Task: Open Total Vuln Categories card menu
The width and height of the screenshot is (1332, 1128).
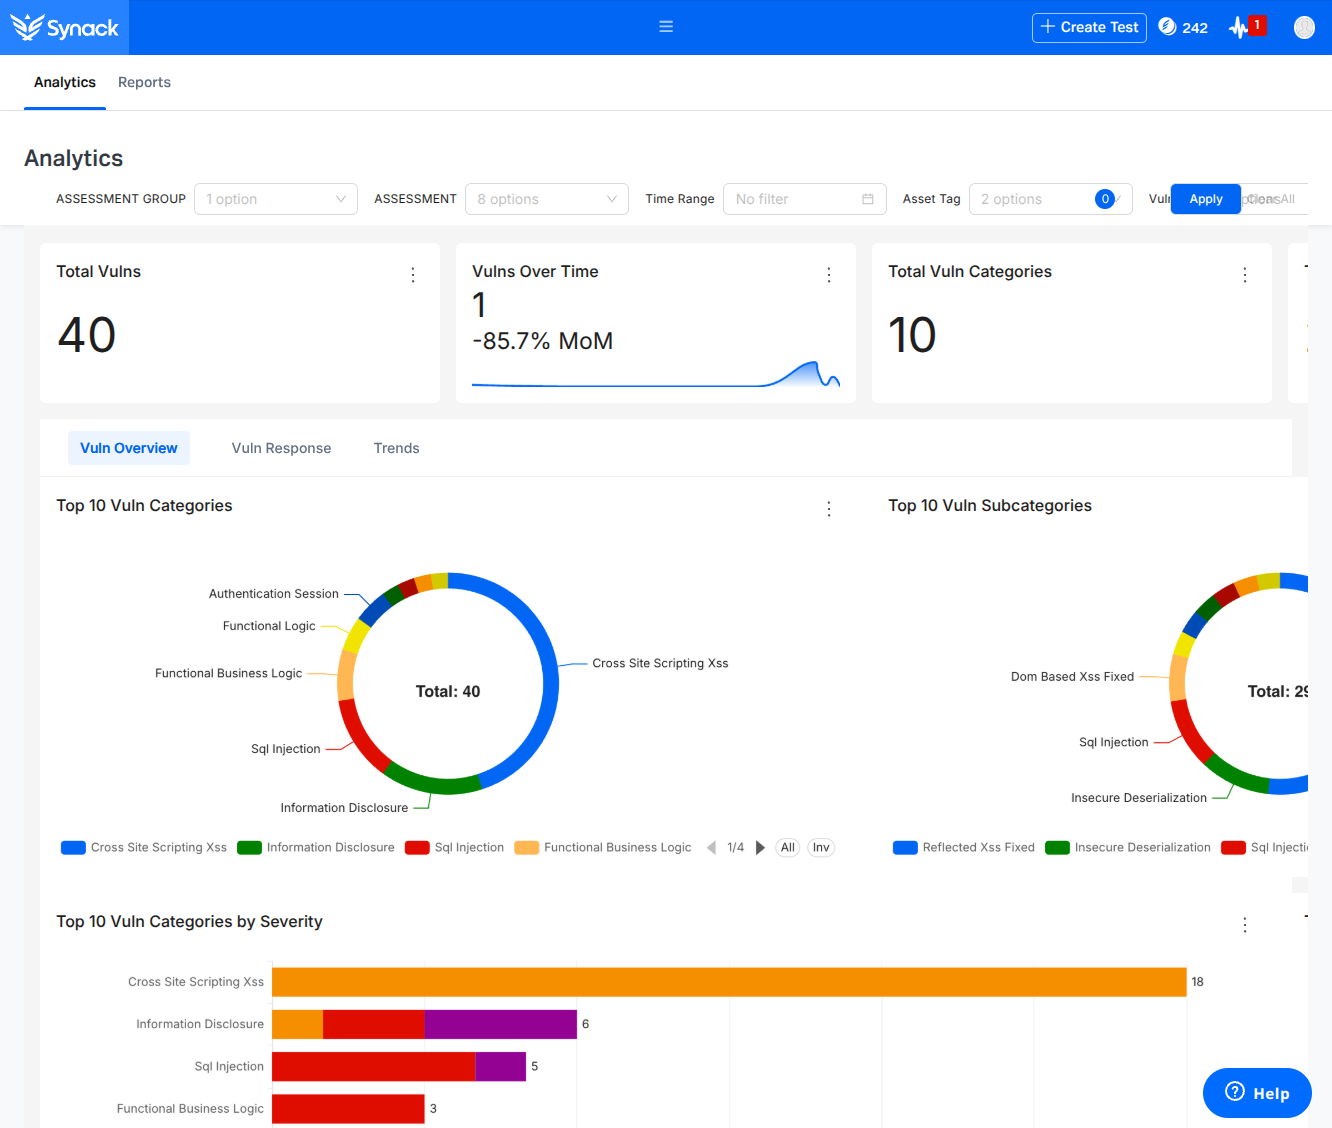Action: (1245, 275)
